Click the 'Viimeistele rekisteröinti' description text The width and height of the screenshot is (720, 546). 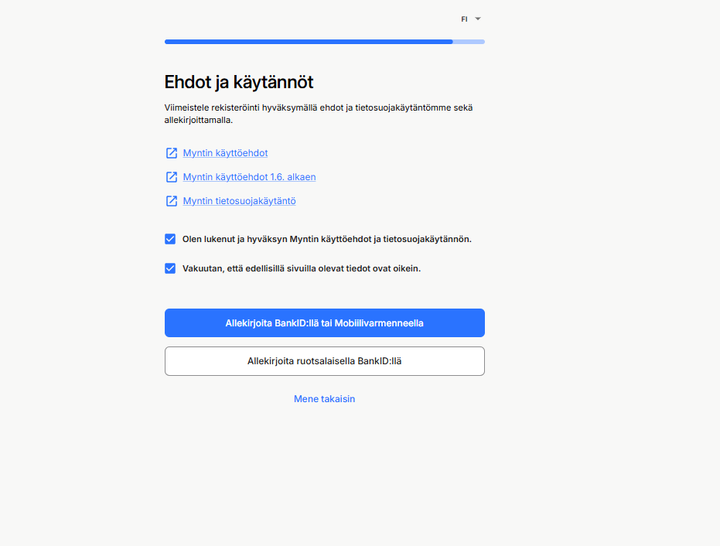[x=319, y=114]
